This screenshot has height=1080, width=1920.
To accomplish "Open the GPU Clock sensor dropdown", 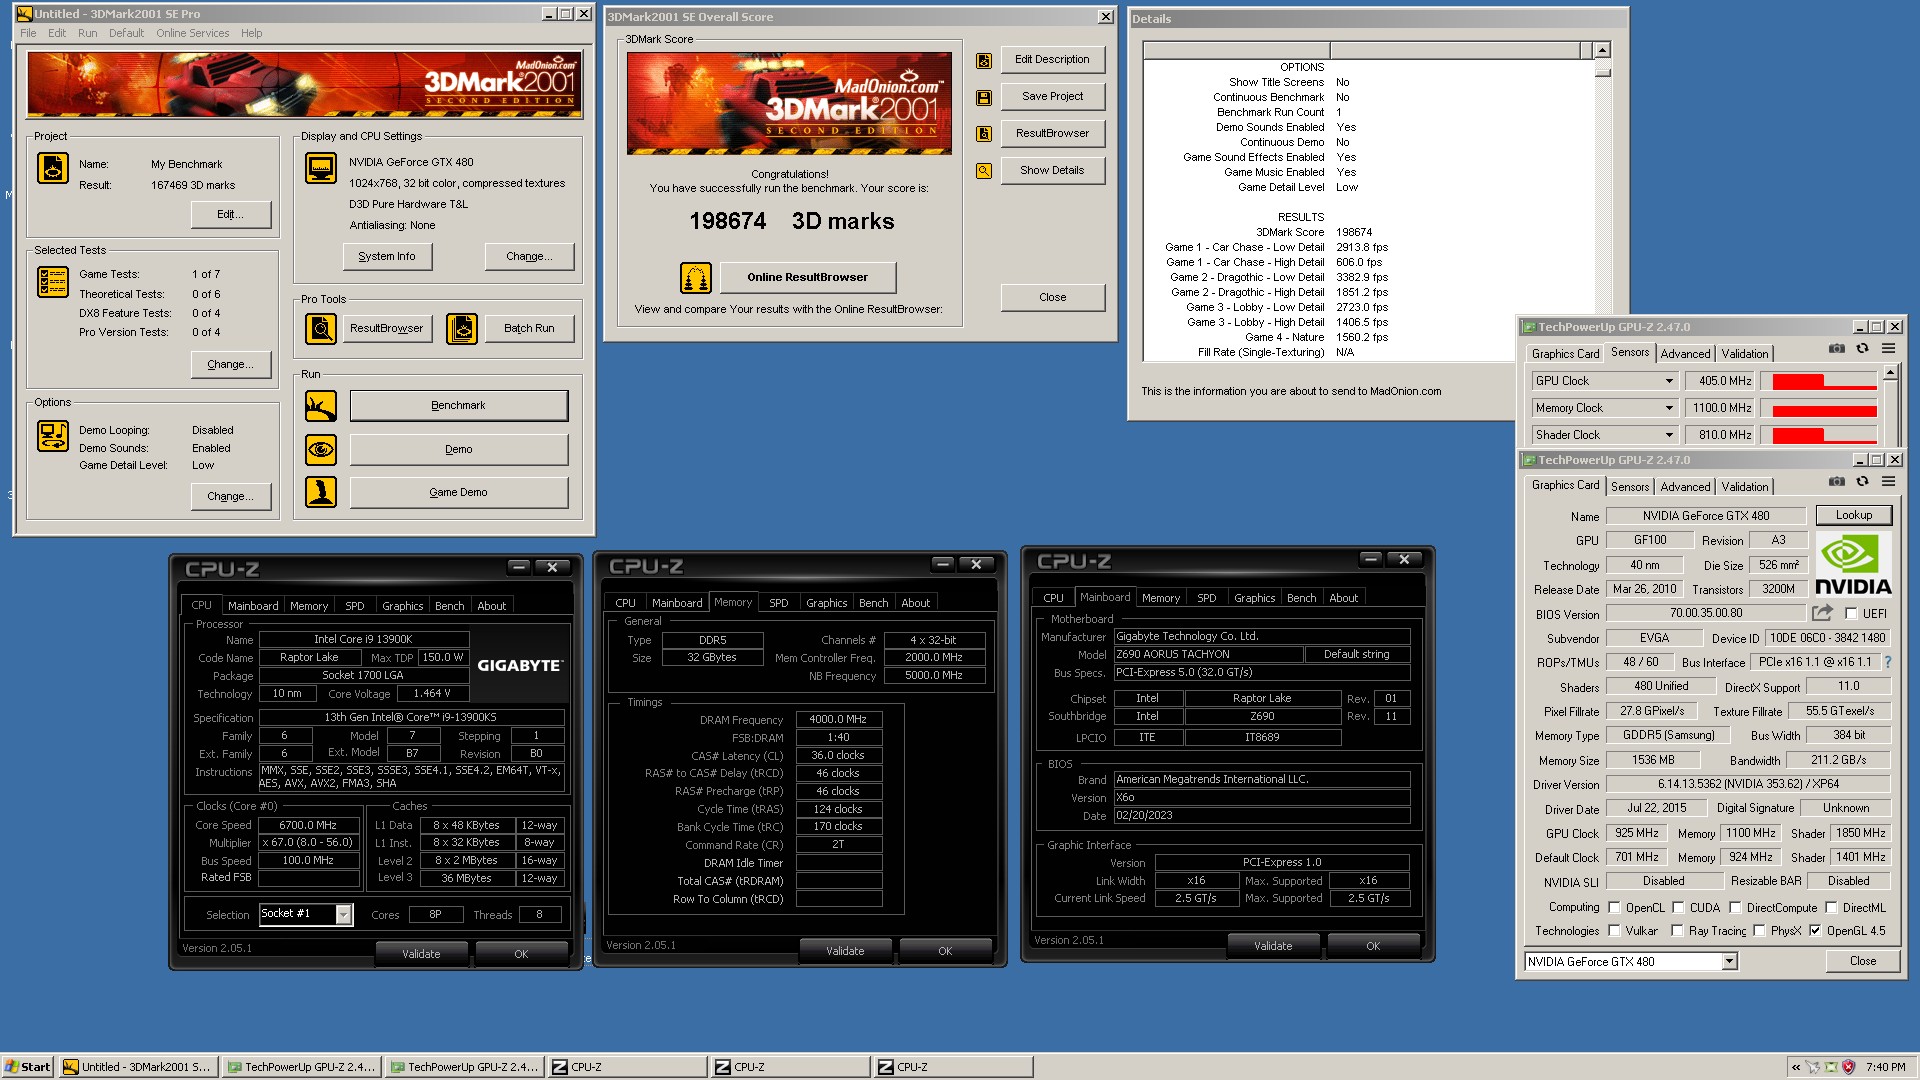I will click(x=1669, y=381).
